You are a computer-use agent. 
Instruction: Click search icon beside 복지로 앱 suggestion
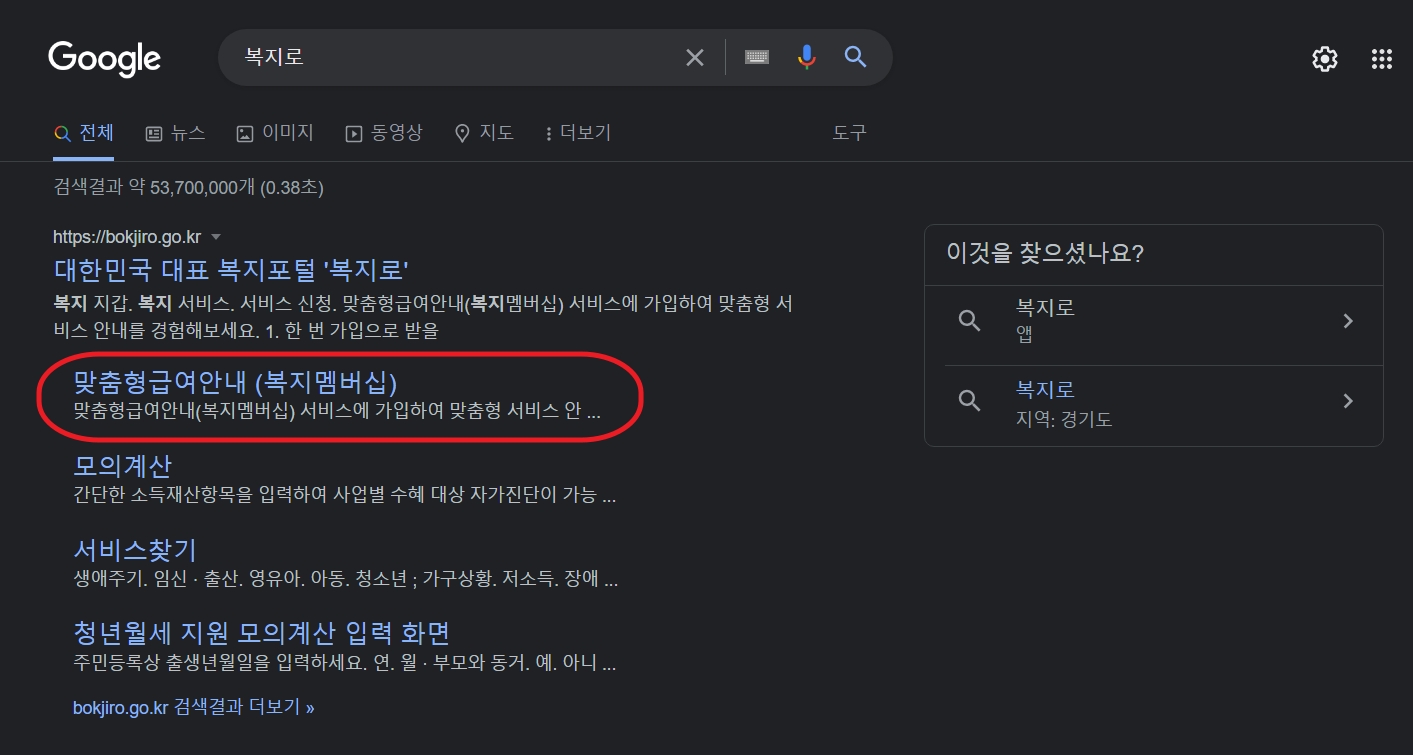(969, 321)
